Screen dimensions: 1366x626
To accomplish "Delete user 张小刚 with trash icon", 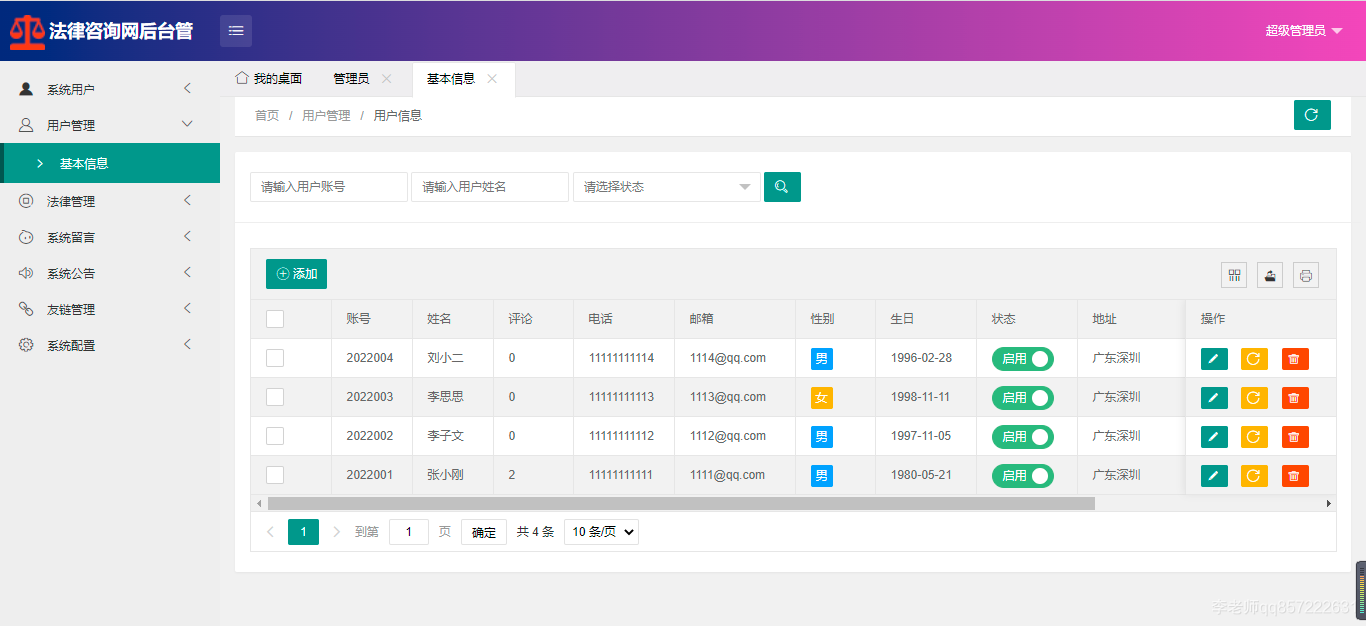I will tap(1295, 476).
